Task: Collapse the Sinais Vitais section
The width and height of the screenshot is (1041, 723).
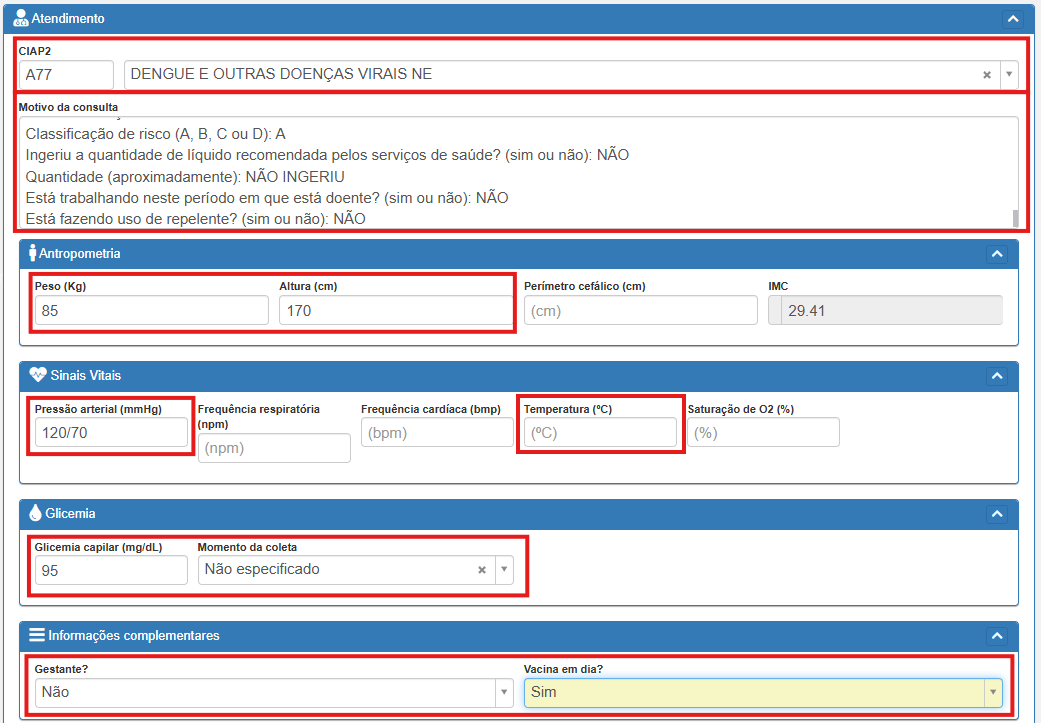Action: tap(996, 376)
